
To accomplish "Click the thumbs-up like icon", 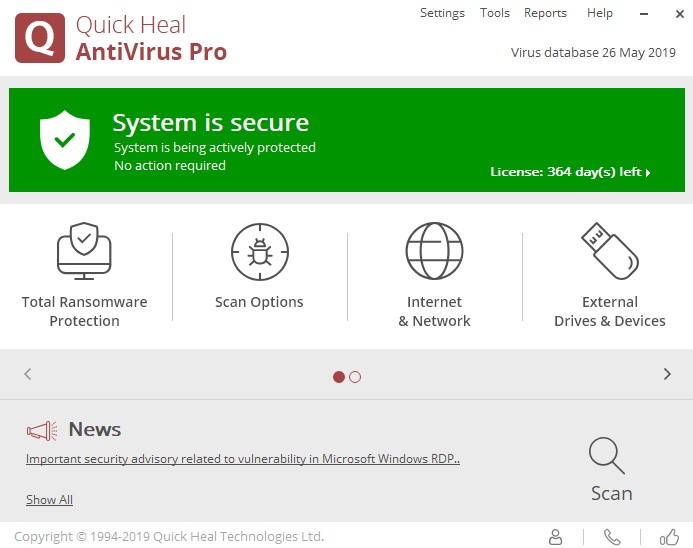I will click(x=669, y=537).
